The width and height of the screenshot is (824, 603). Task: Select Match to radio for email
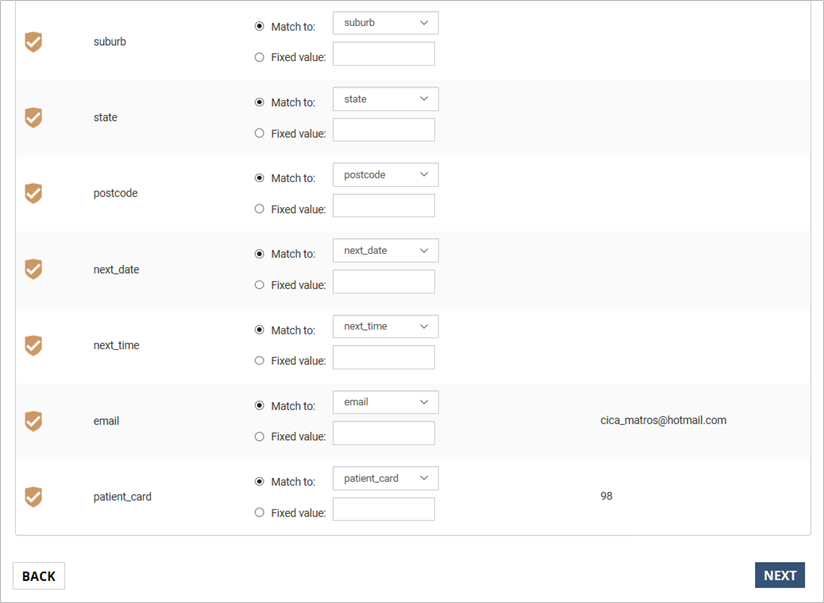pos(259,405)
